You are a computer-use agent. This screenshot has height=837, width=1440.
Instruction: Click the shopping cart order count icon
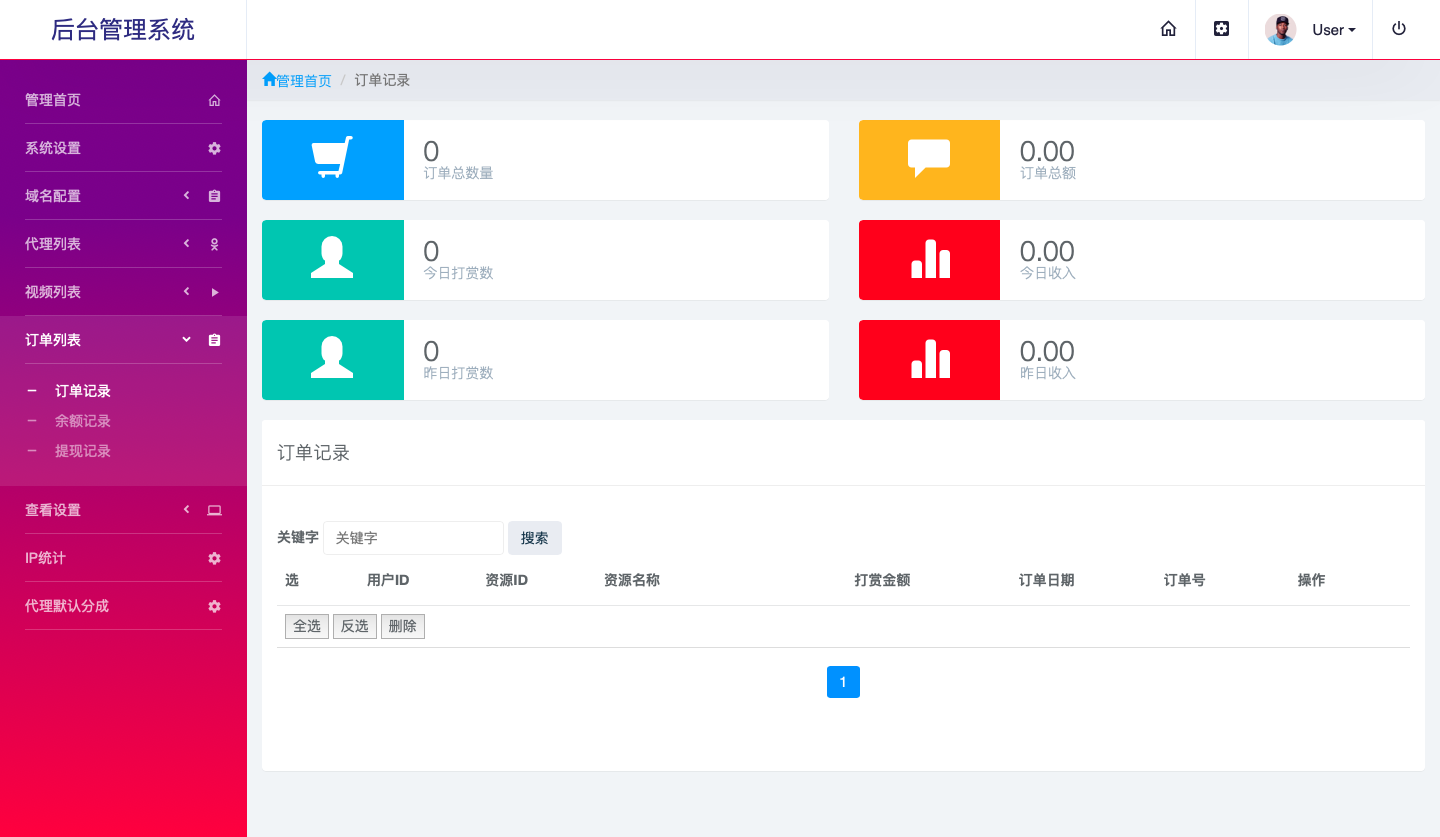[332, 159]
